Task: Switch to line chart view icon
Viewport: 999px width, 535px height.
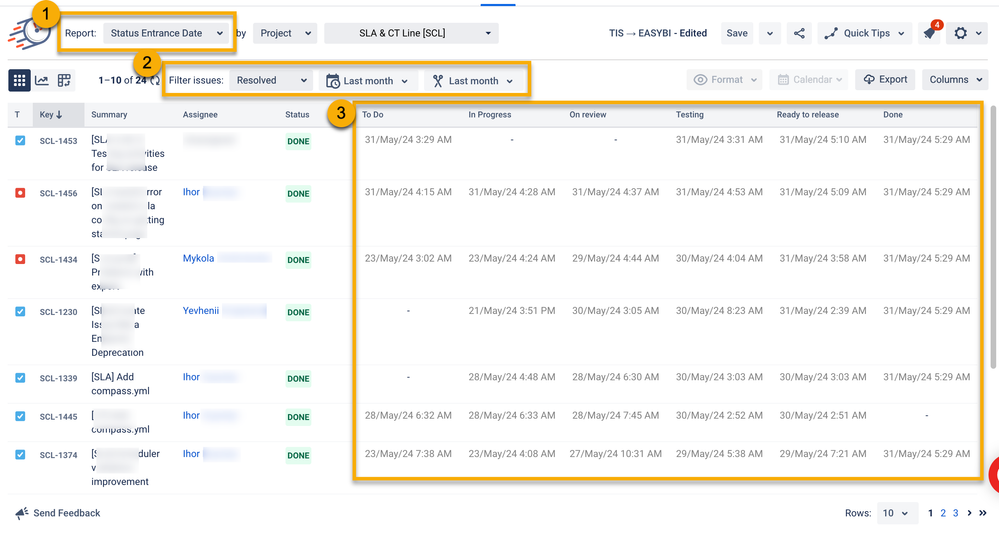Action: point(42,80)
